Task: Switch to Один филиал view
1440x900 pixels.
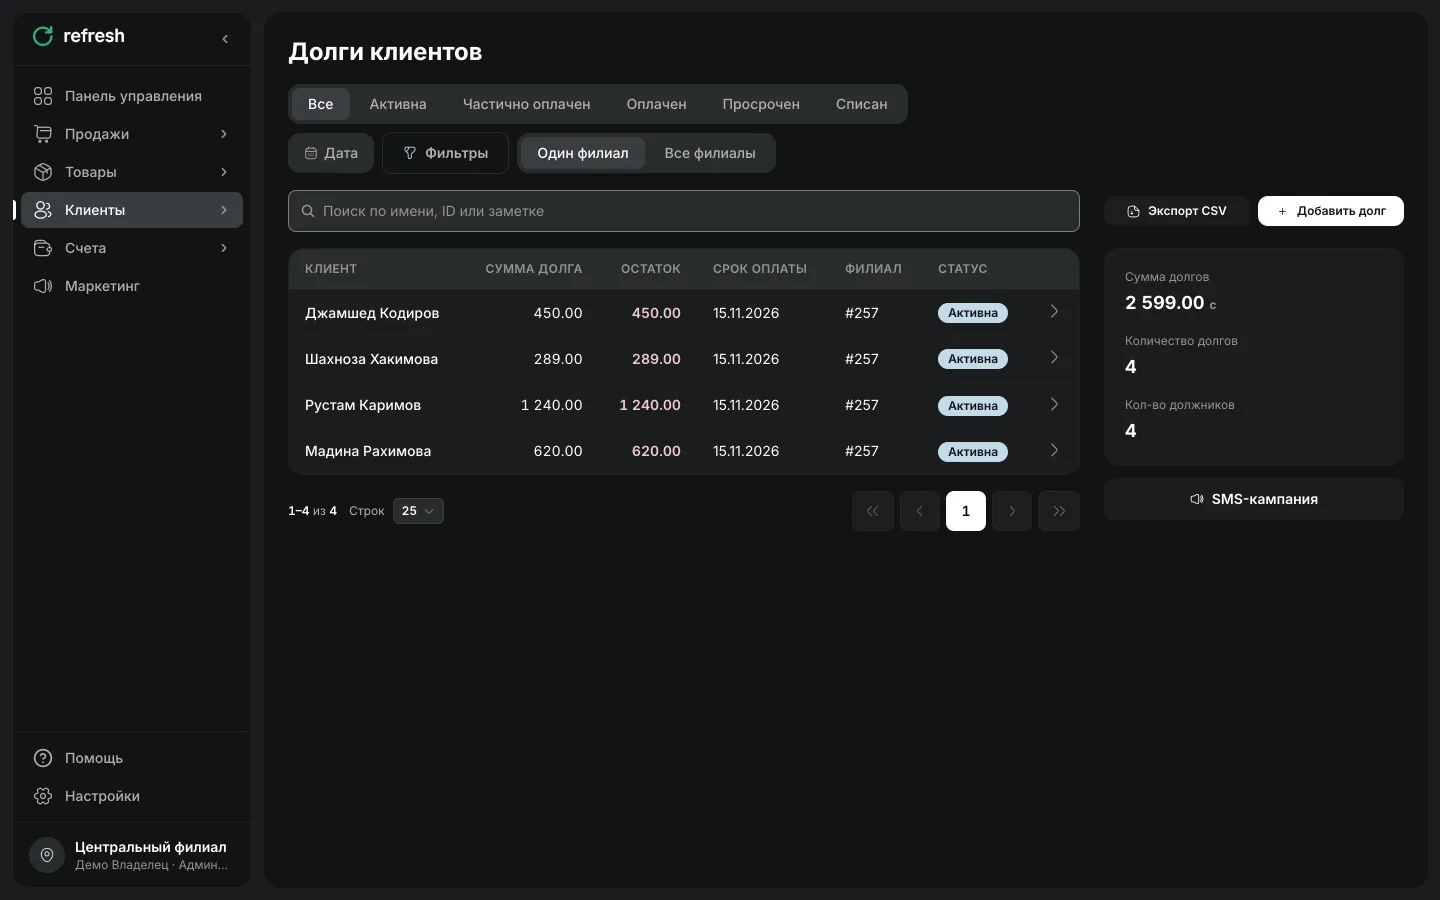Action: click(x=583, y=153)
